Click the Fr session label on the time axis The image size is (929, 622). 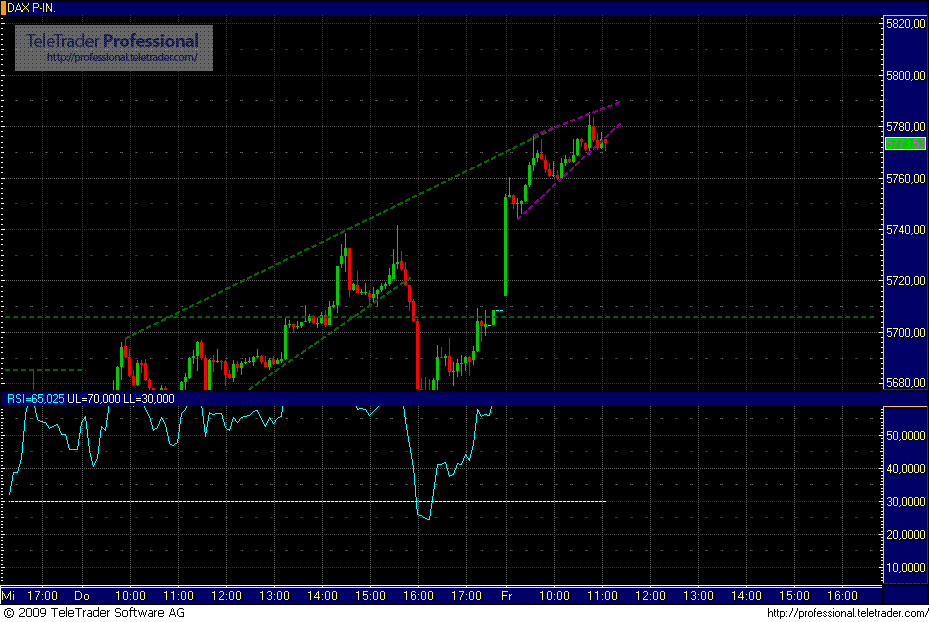[x=506, y=594]
